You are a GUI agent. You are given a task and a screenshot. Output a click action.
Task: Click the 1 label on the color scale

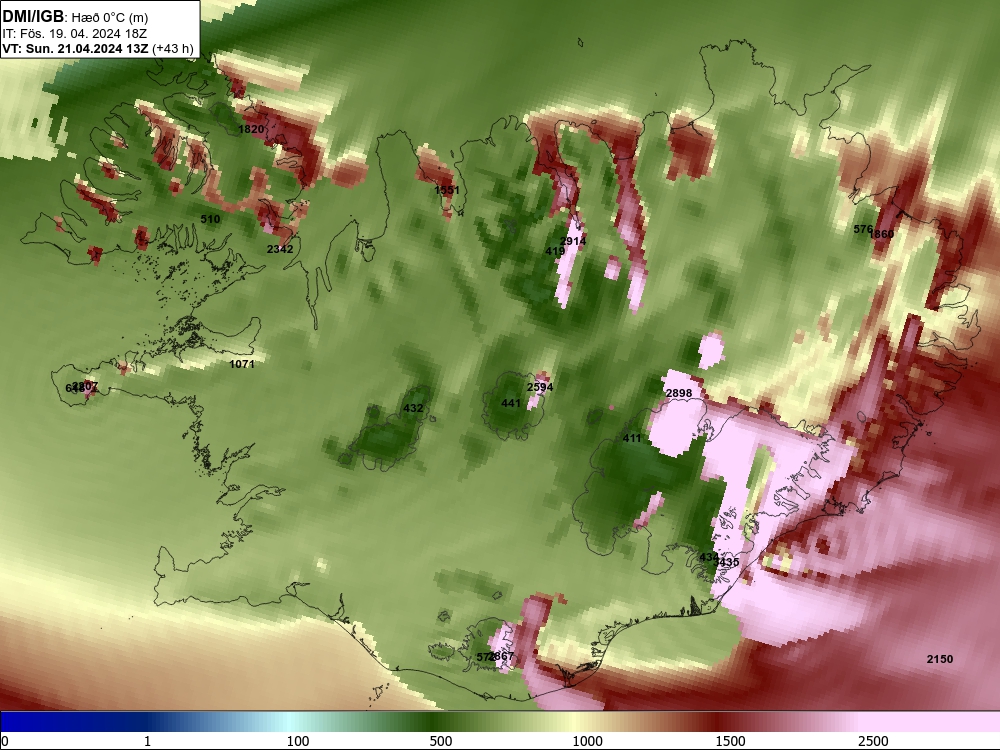click(x=147, y=741)
